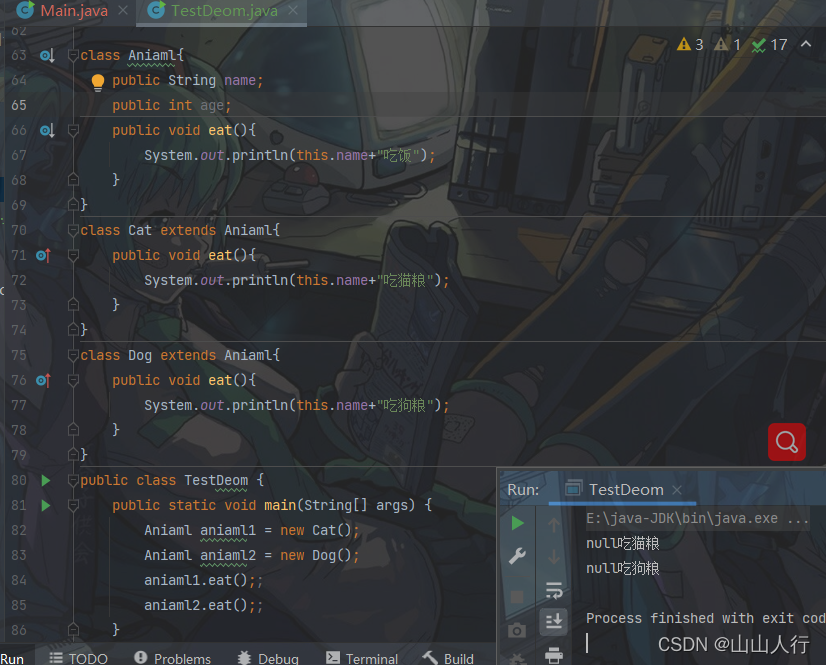This screenshot has height=665, width=826.
Task: Click the overridden-method gutter icon on line 66
Action: coord(47,130)
